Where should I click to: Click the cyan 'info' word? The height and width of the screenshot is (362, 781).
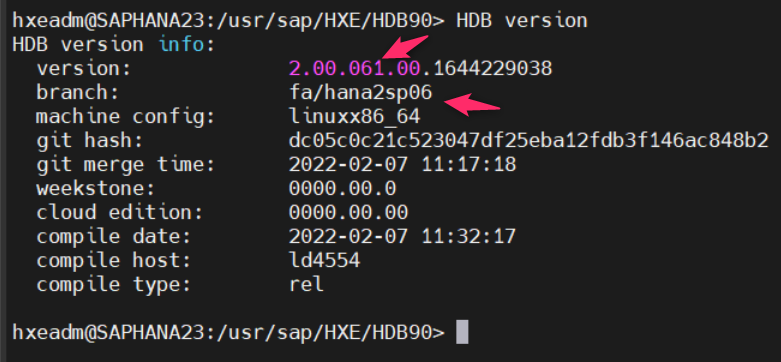pos(181,44)
